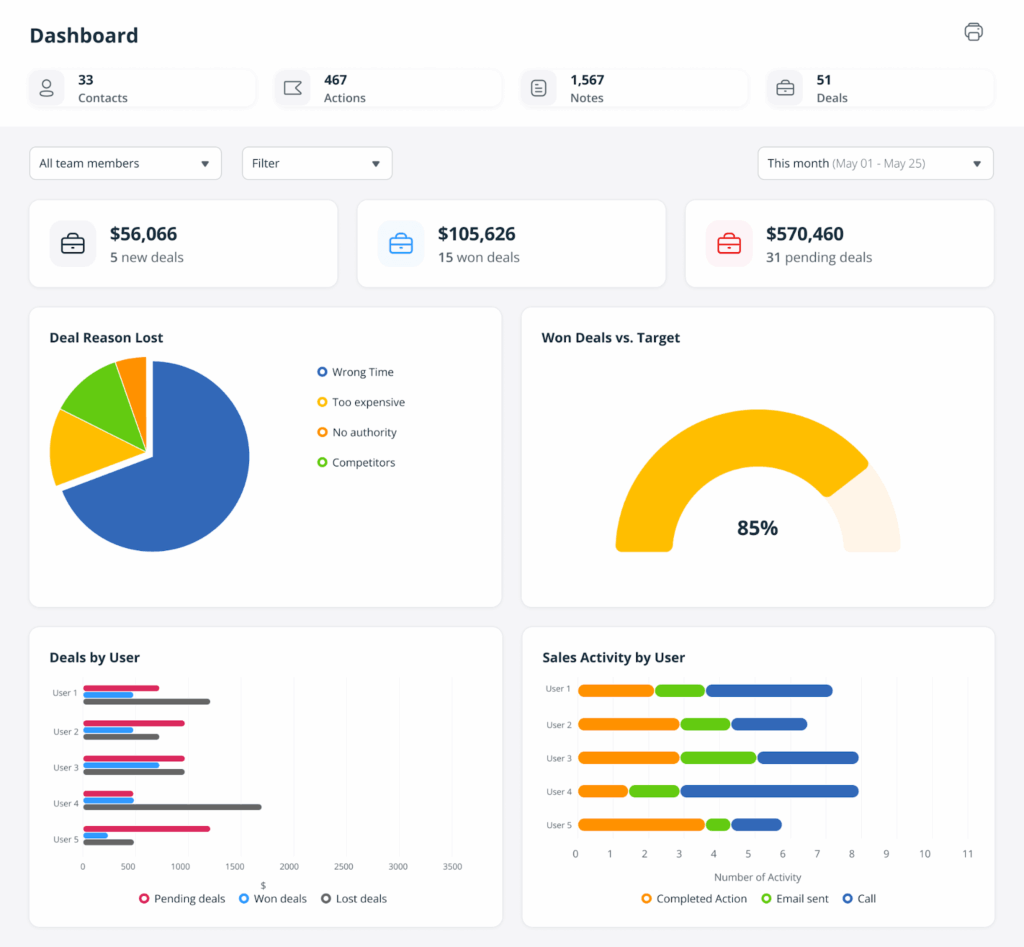Select the black briefcase new deals icon
The height and width of the screenshot is (947, 1024).
73,244
